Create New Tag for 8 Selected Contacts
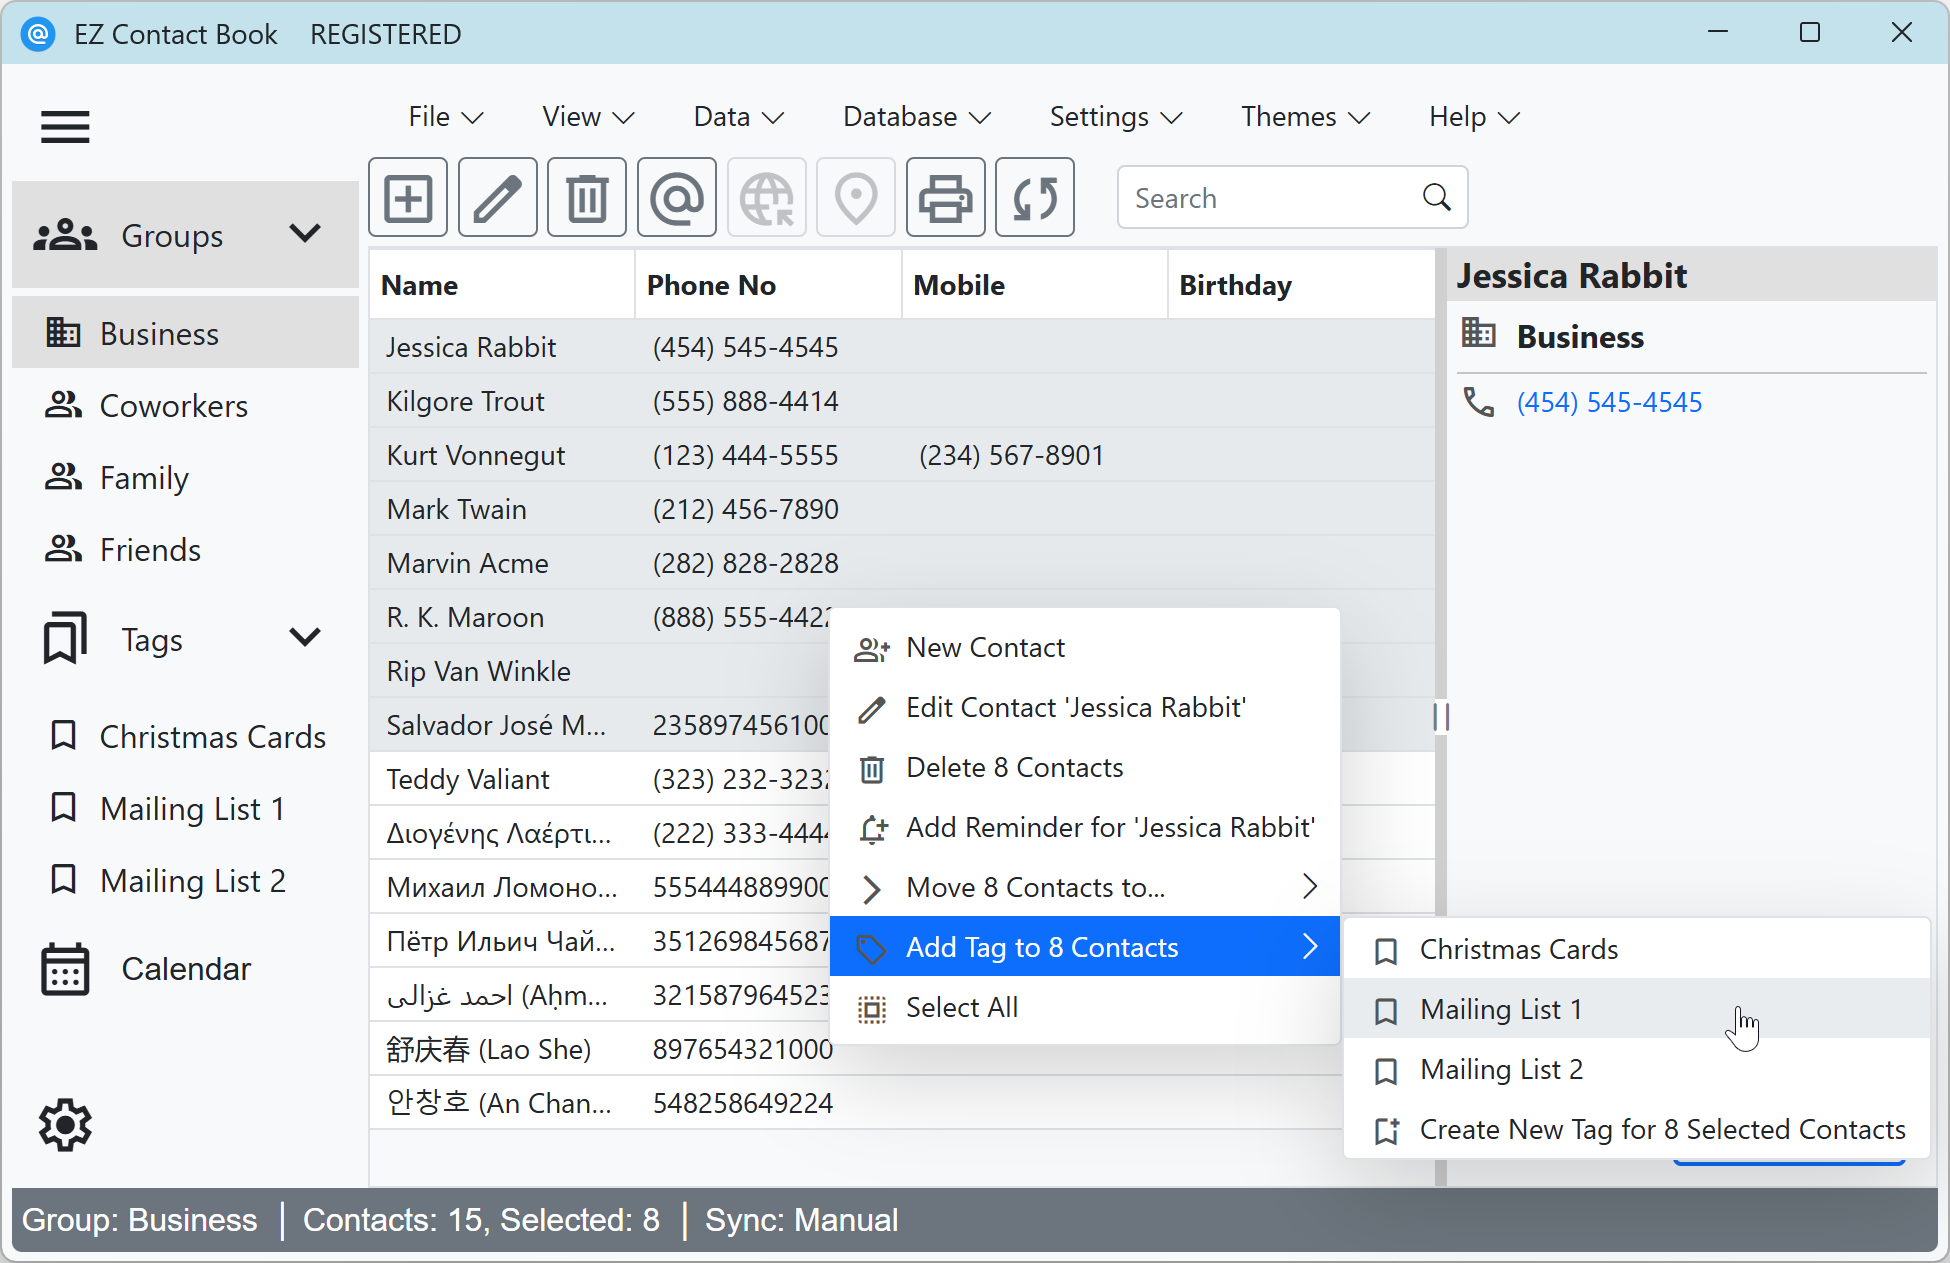Screen dimensions: 1950x1263 pyautogui.click(x=1661, y=1129)
